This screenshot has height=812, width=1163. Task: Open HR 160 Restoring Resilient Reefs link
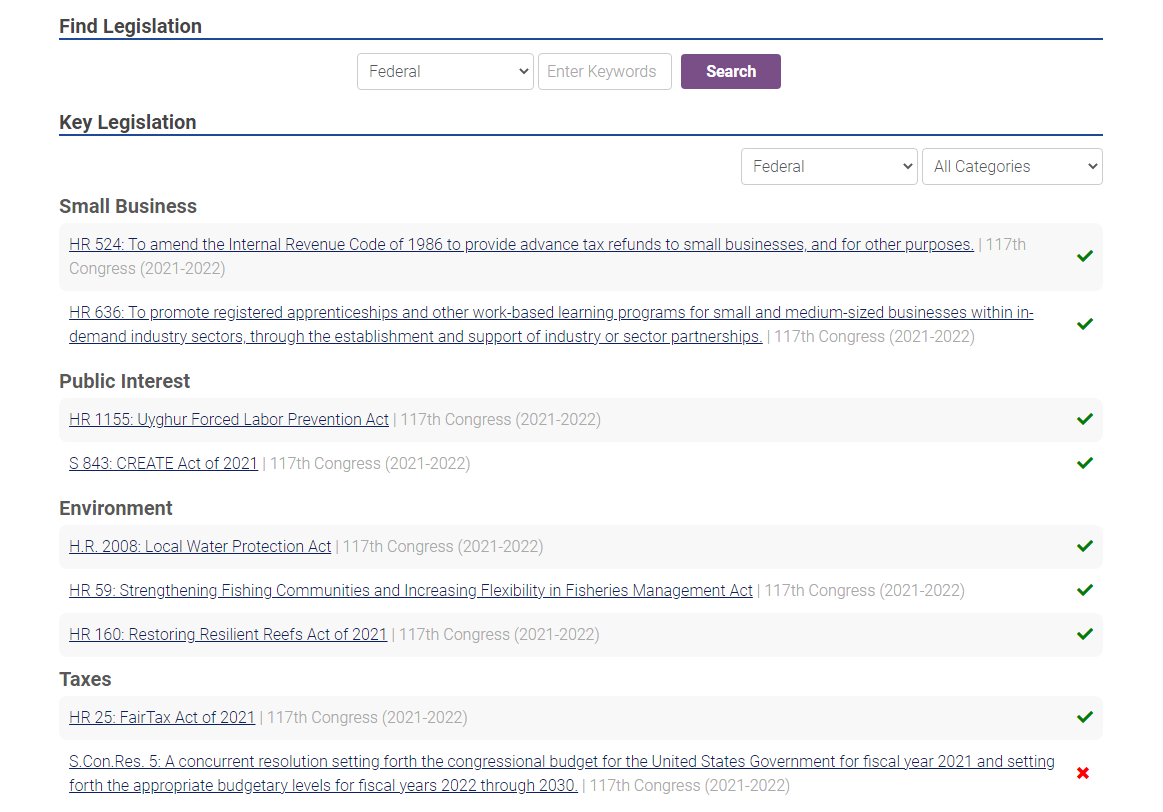pos(228,635)
